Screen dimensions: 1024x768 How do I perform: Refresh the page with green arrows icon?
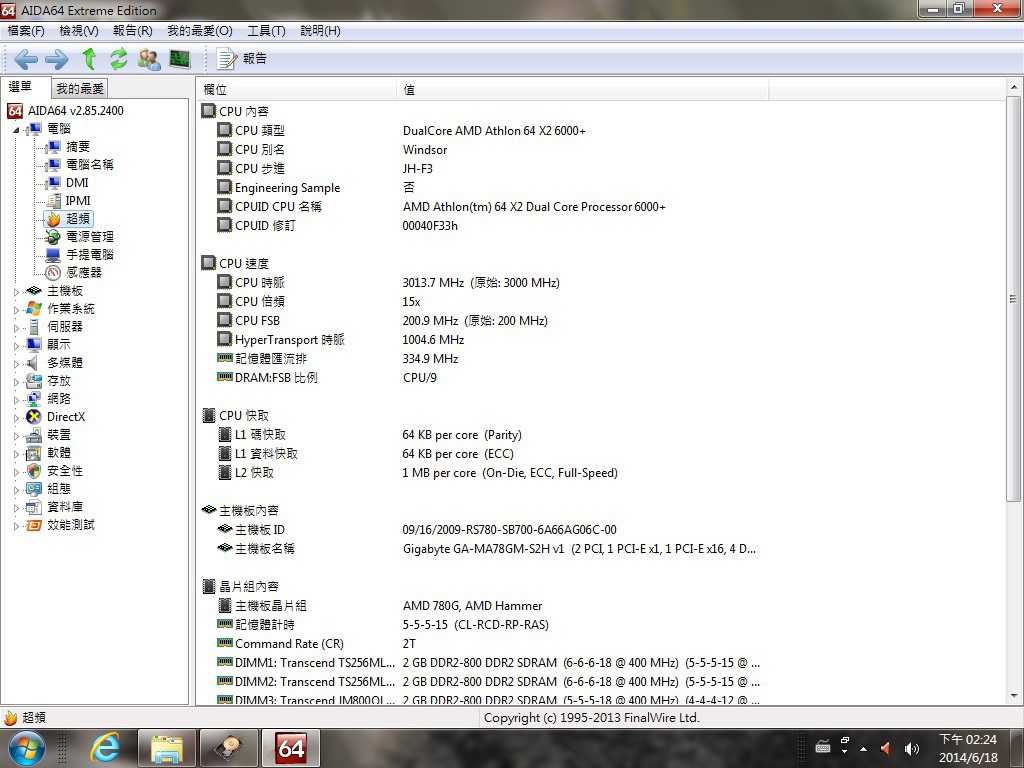click(118, 59)
